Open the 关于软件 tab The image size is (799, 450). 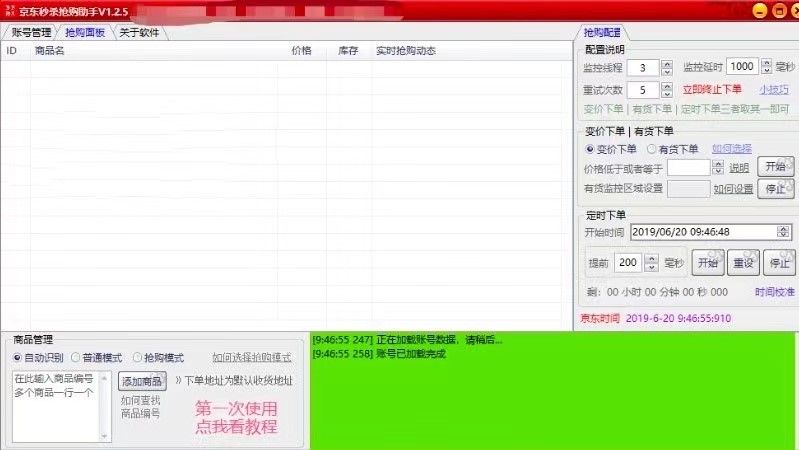pos(139,33)
